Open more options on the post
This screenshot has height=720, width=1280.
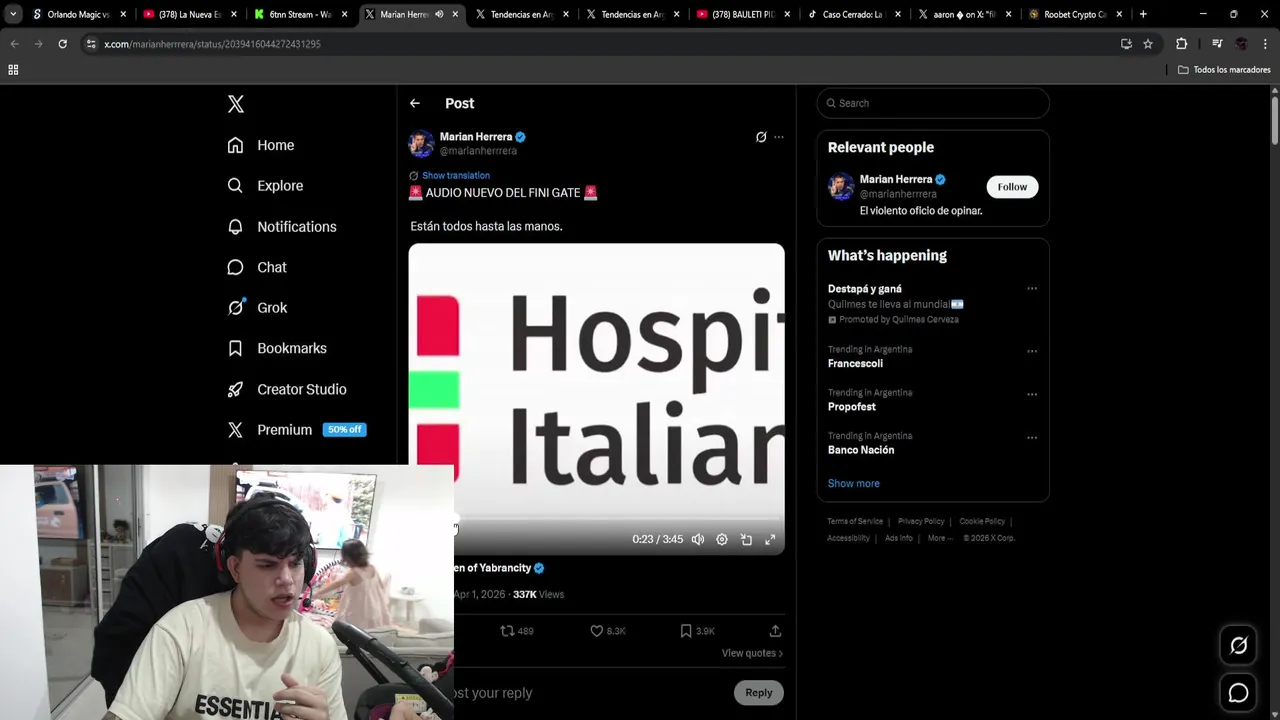pos(779,137)
